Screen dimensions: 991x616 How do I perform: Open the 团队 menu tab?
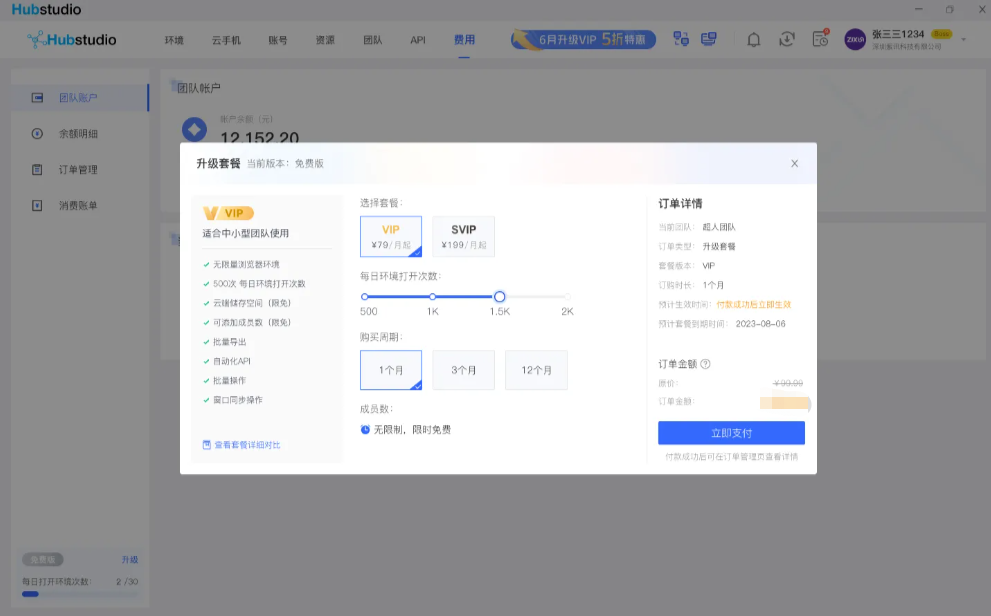(372, 40)
